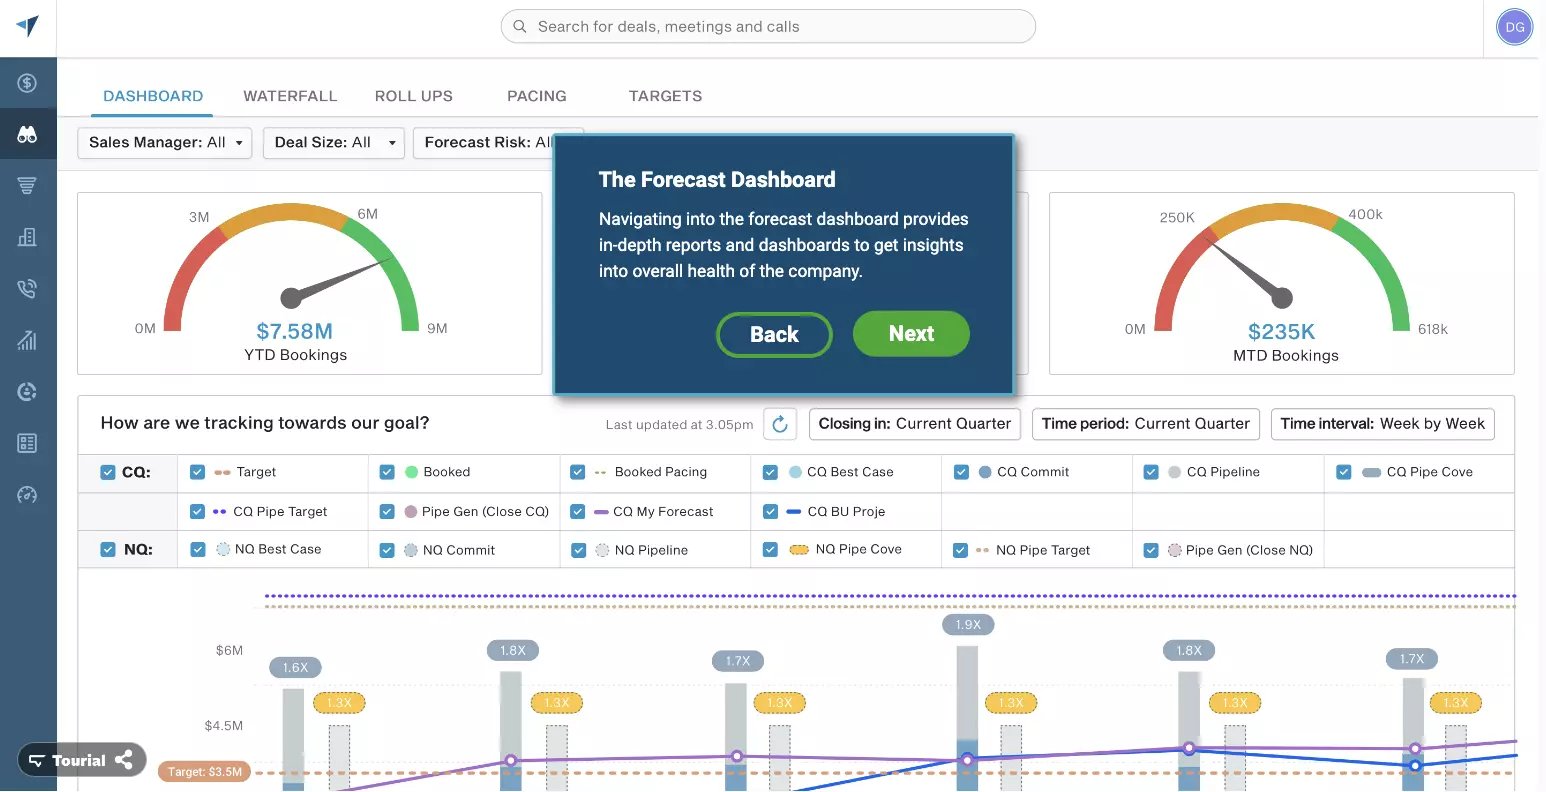Toggle the CQ row checkbox
Viewport: 1546px width, 792px height.
pos(108,472)
